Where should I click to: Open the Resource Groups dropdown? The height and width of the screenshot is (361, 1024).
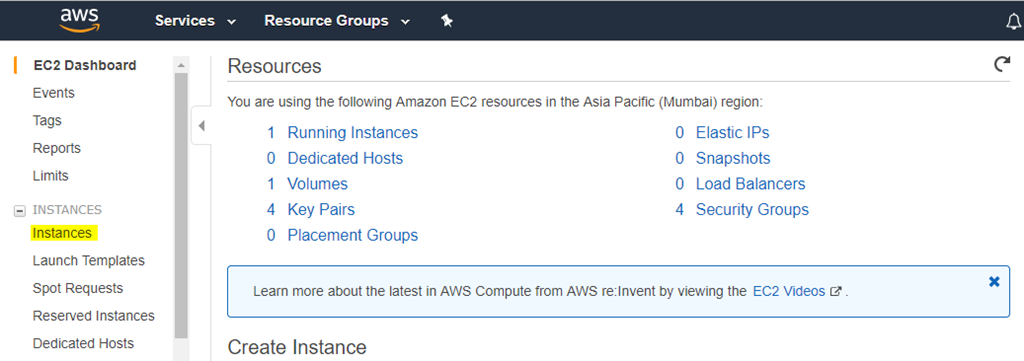337,21
